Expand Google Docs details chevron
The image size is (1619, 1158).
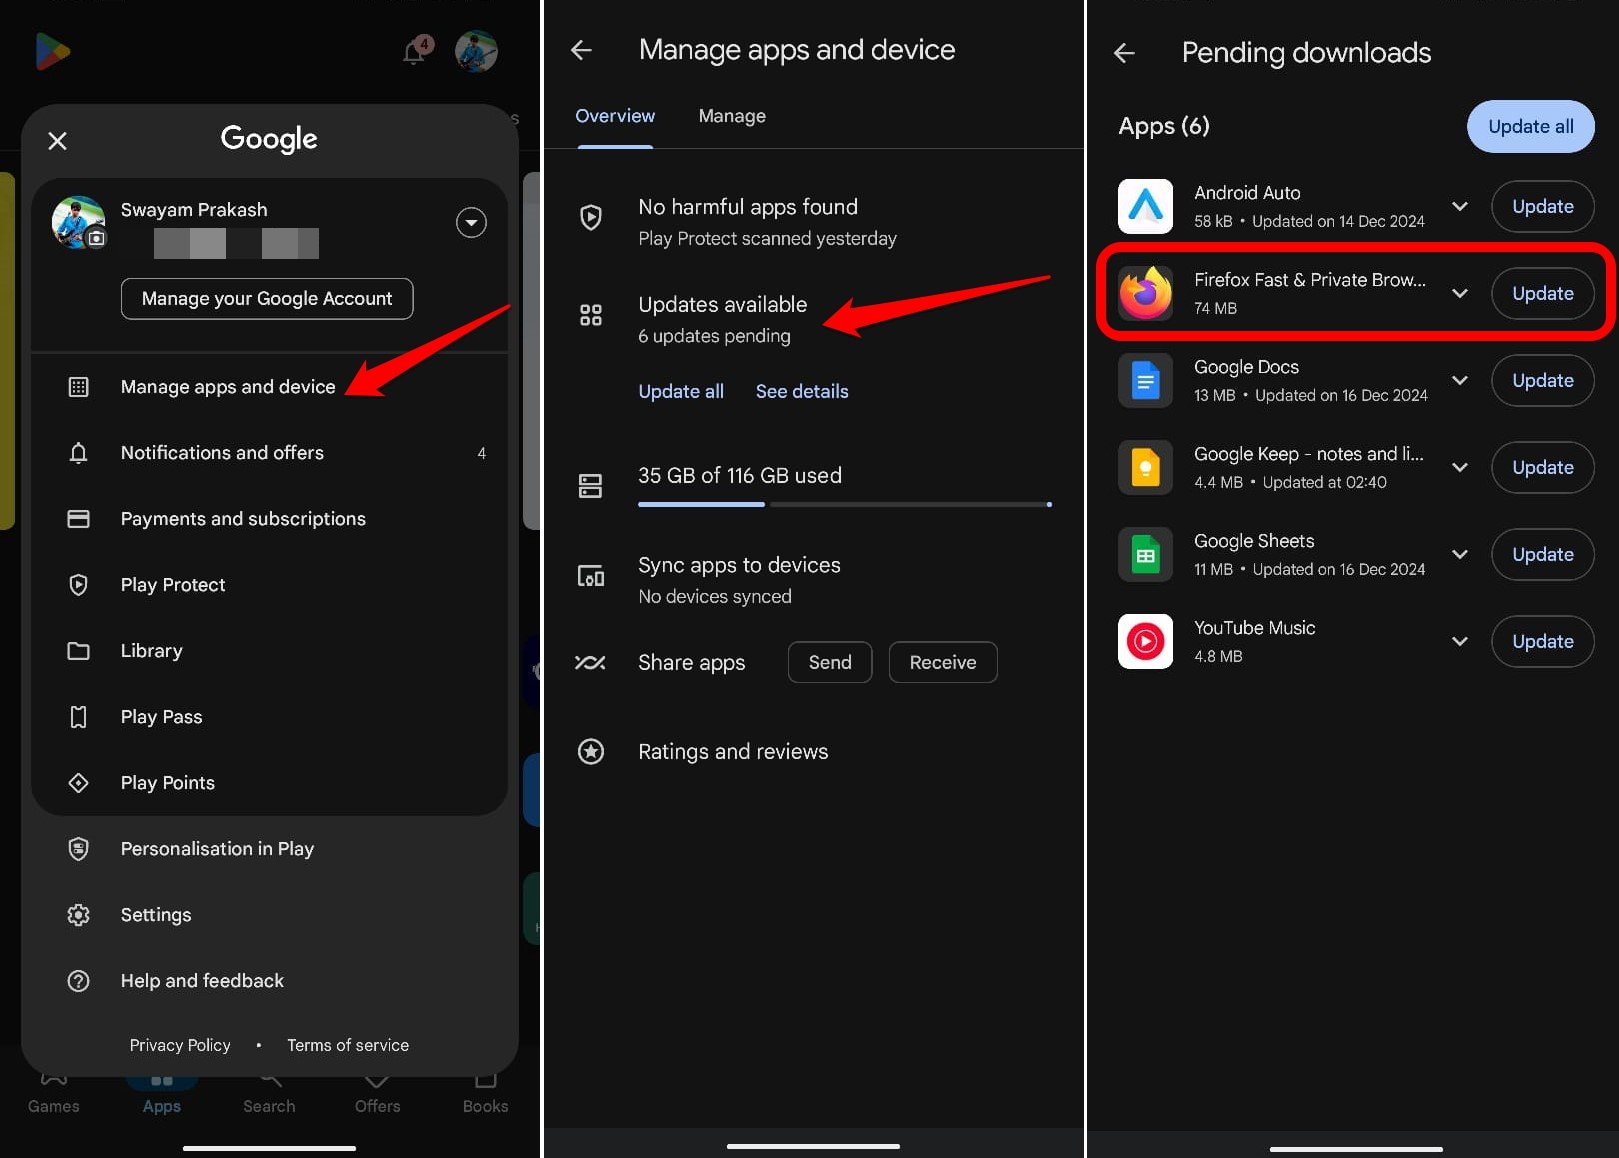tap(1460, 381)
